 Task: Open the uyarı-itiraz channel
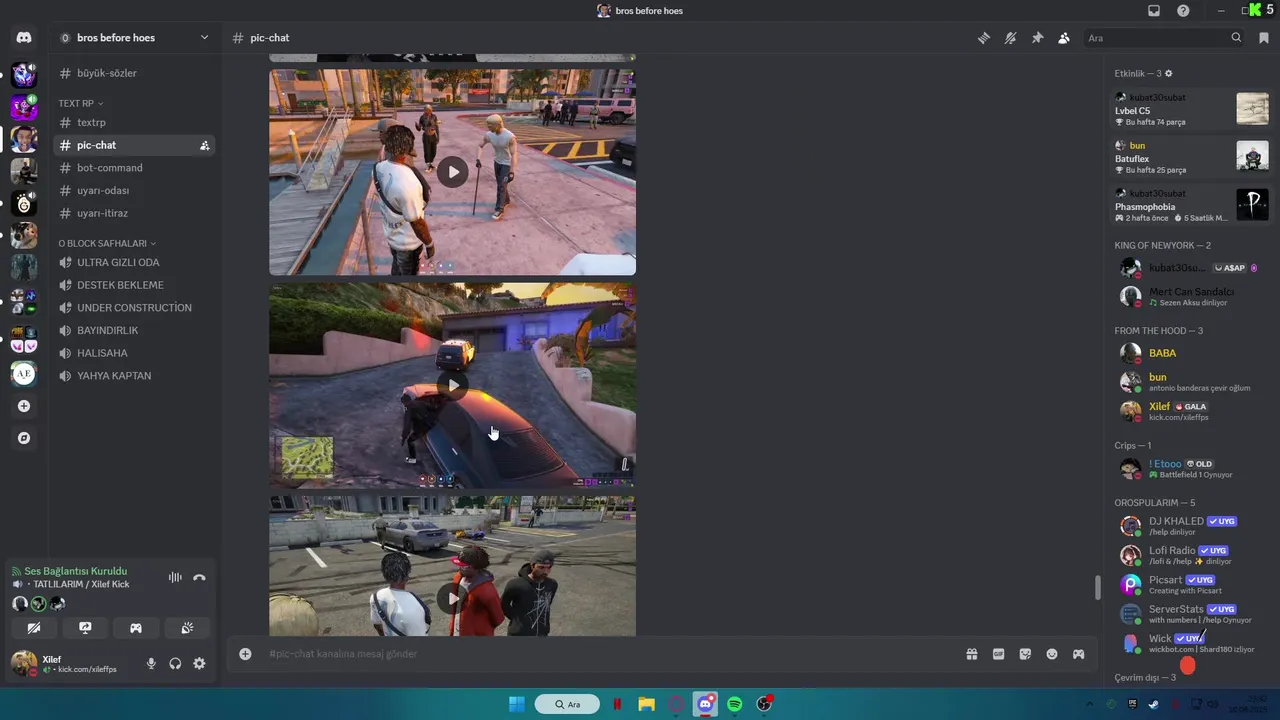pyautogui.click(x=134, y=213)
